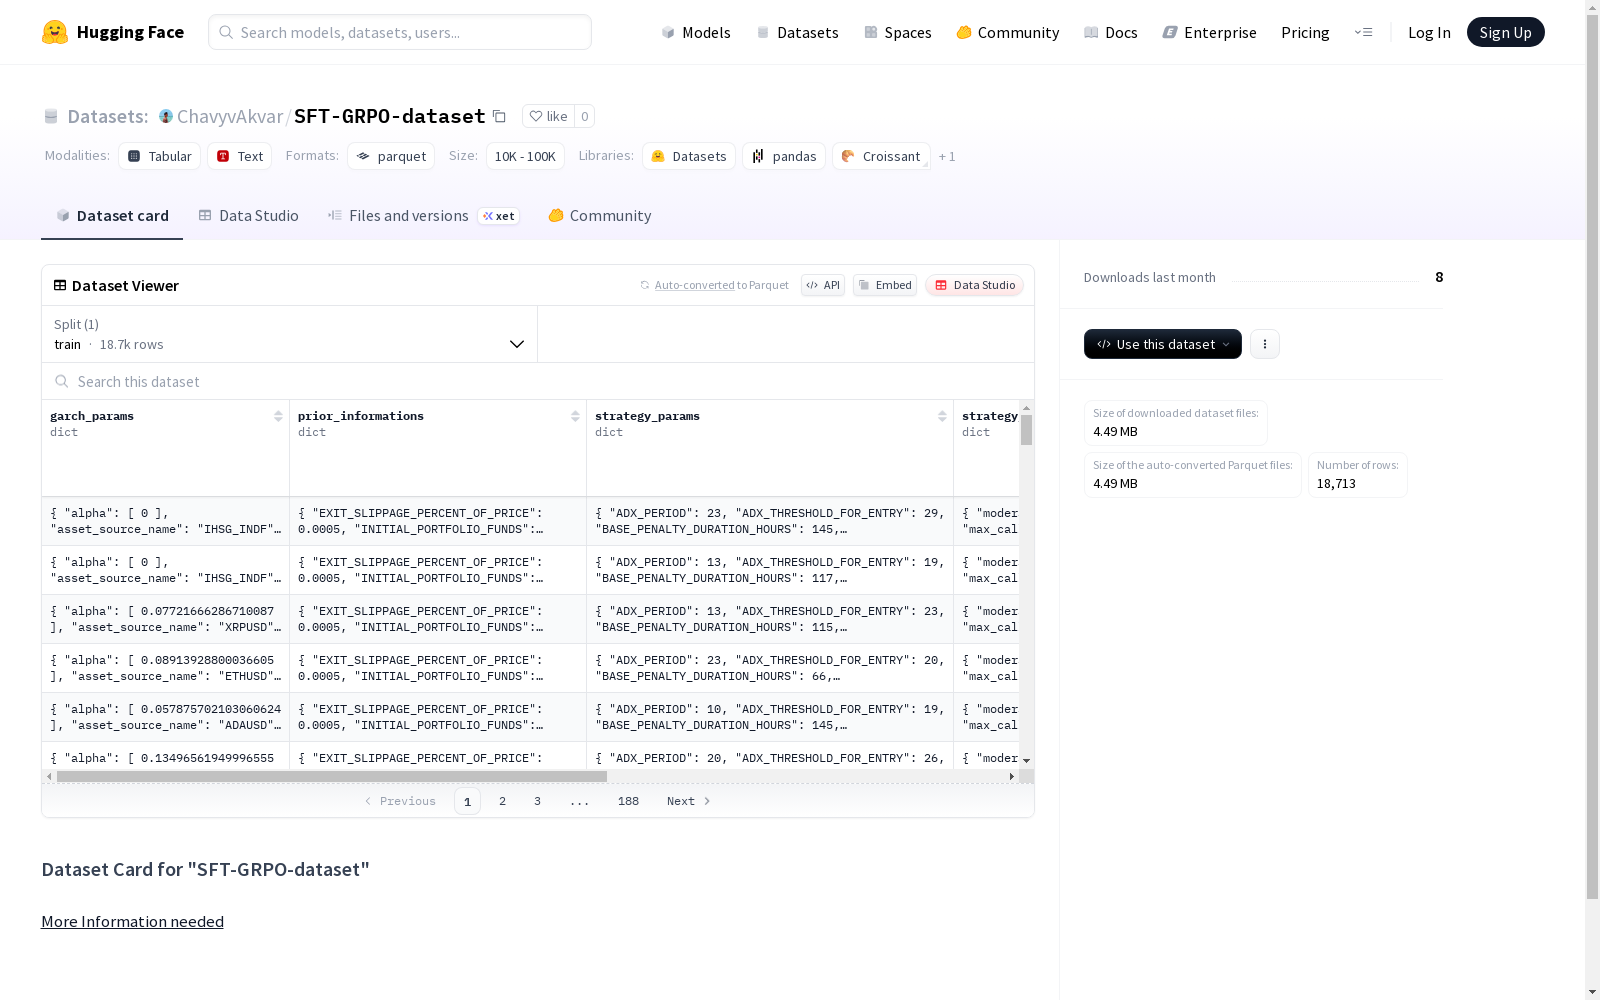Screen dimensions: 1600x1000
Task: Select the ADAUSD garch_params cell
Action: 166,717
